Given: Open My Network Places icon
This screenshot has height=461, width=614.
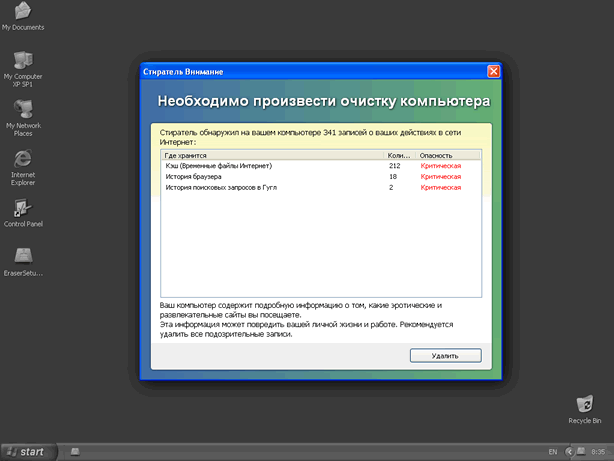Looking at the screenshot, I should pos(22,110).
